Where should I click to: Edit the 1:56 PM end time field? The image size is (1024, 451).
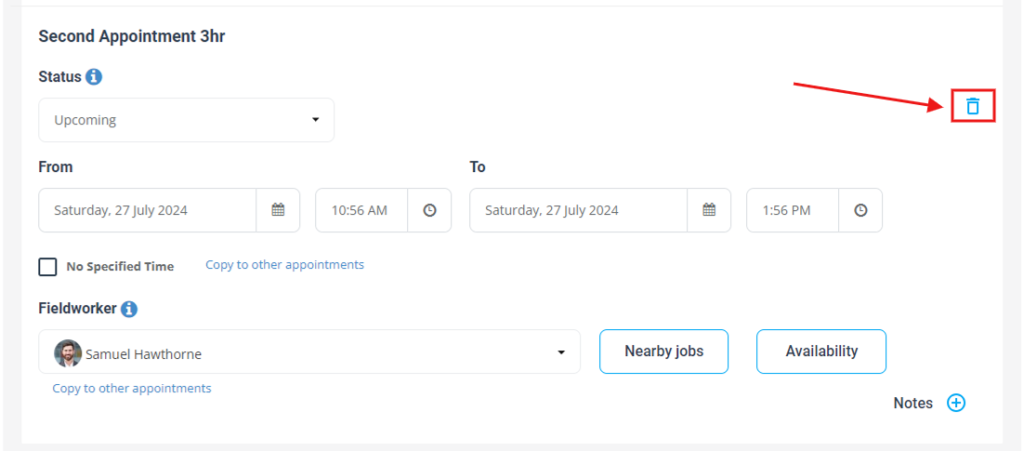coord(793,210)
